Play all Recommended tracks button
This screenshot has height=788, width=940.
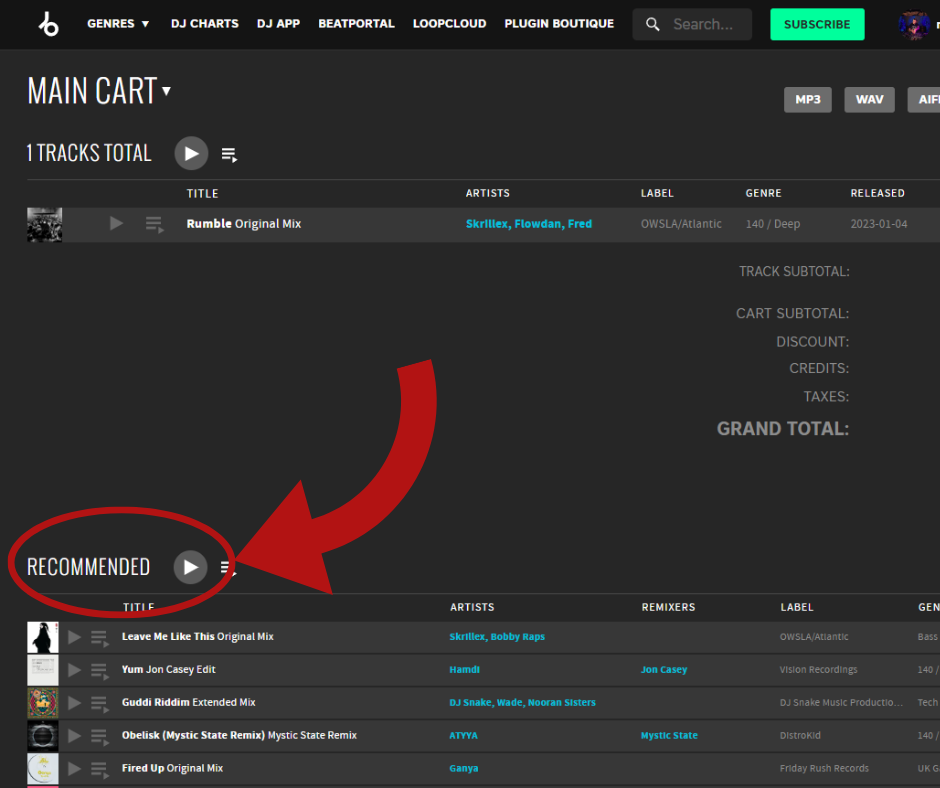click(191, 567)
